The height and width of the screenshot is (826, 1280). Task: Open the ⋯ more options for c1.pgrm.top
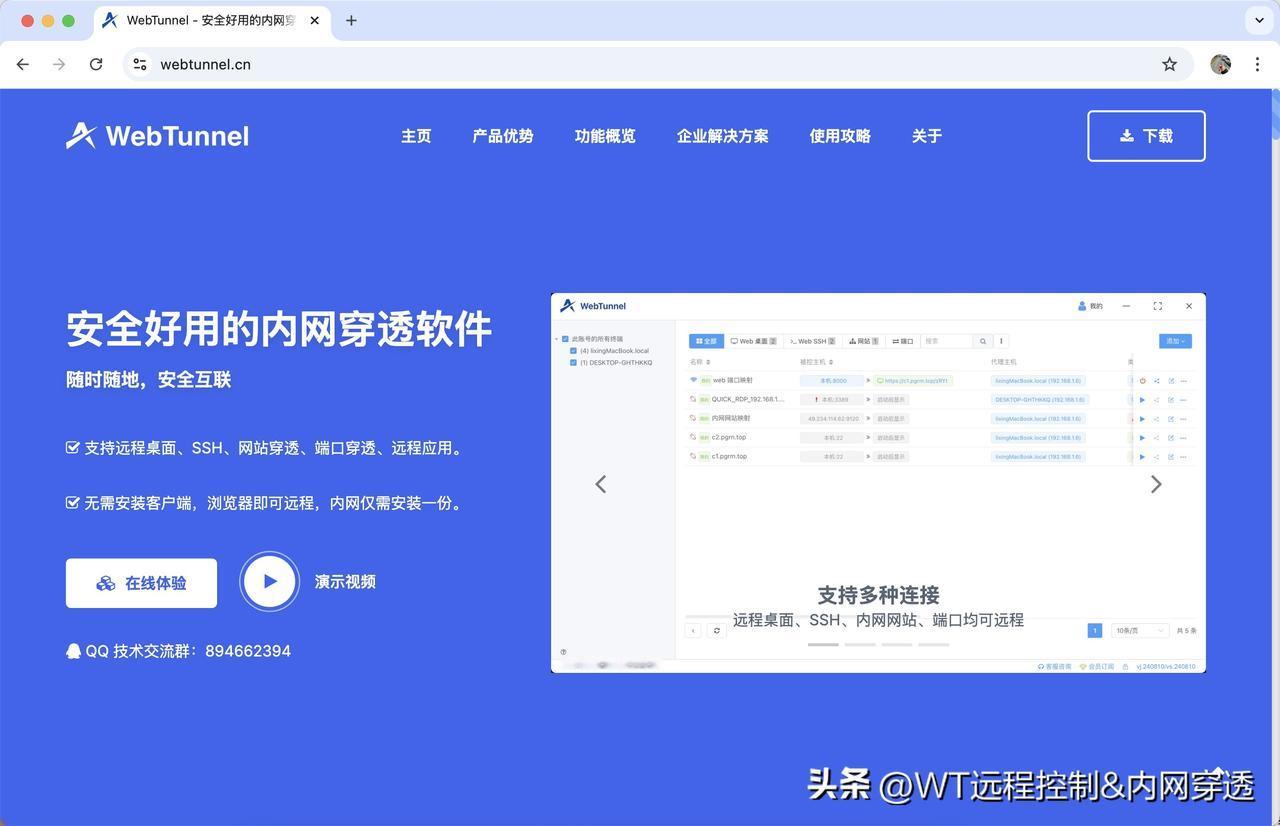click(x=1183, y=456)
